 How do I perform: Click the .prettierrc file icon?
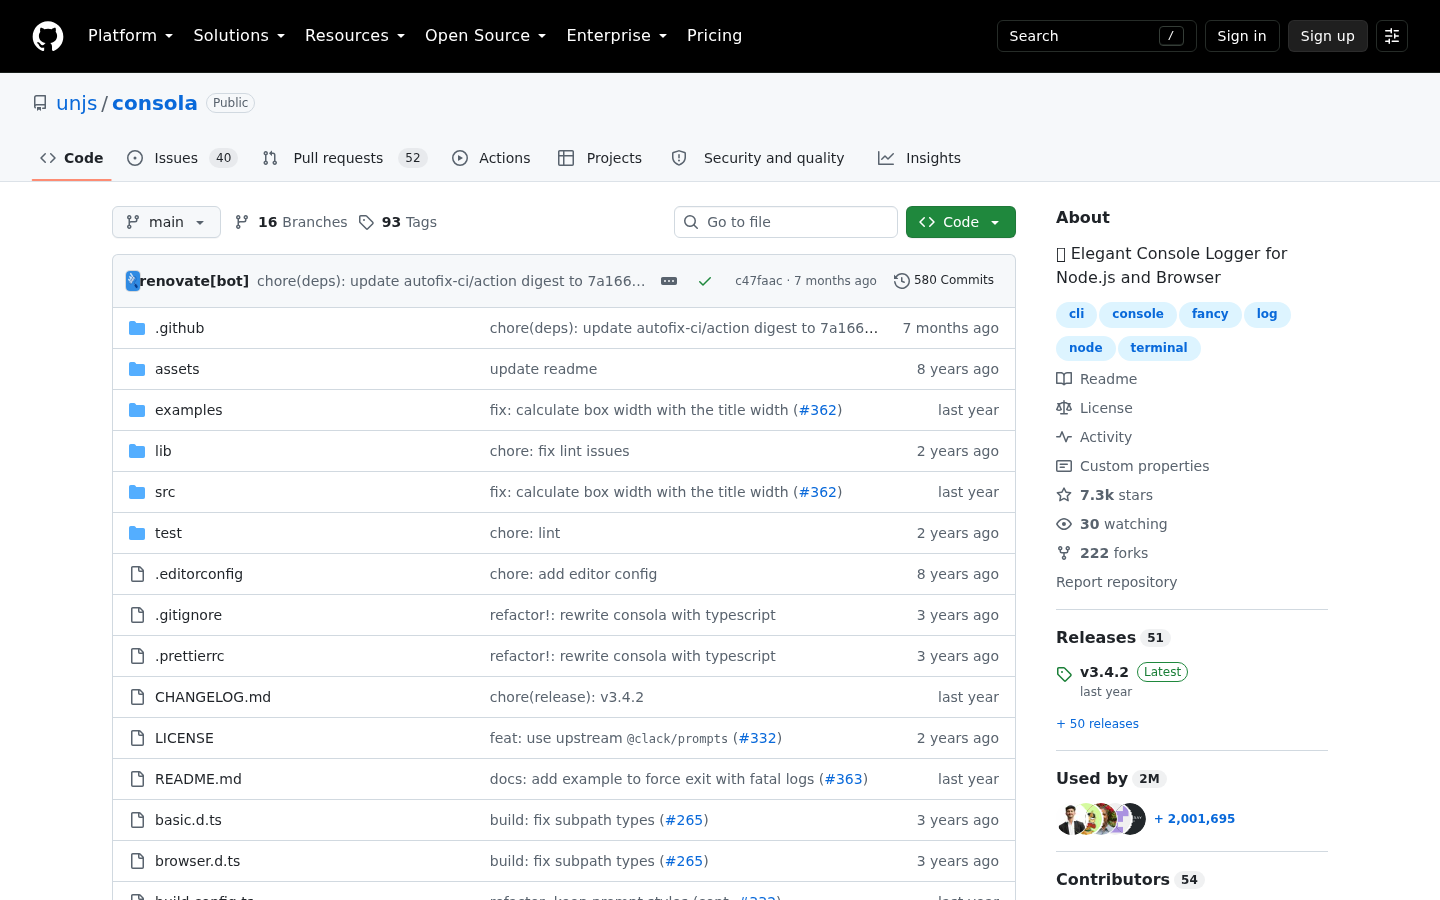pyautogui.click(x=137, y=656)
